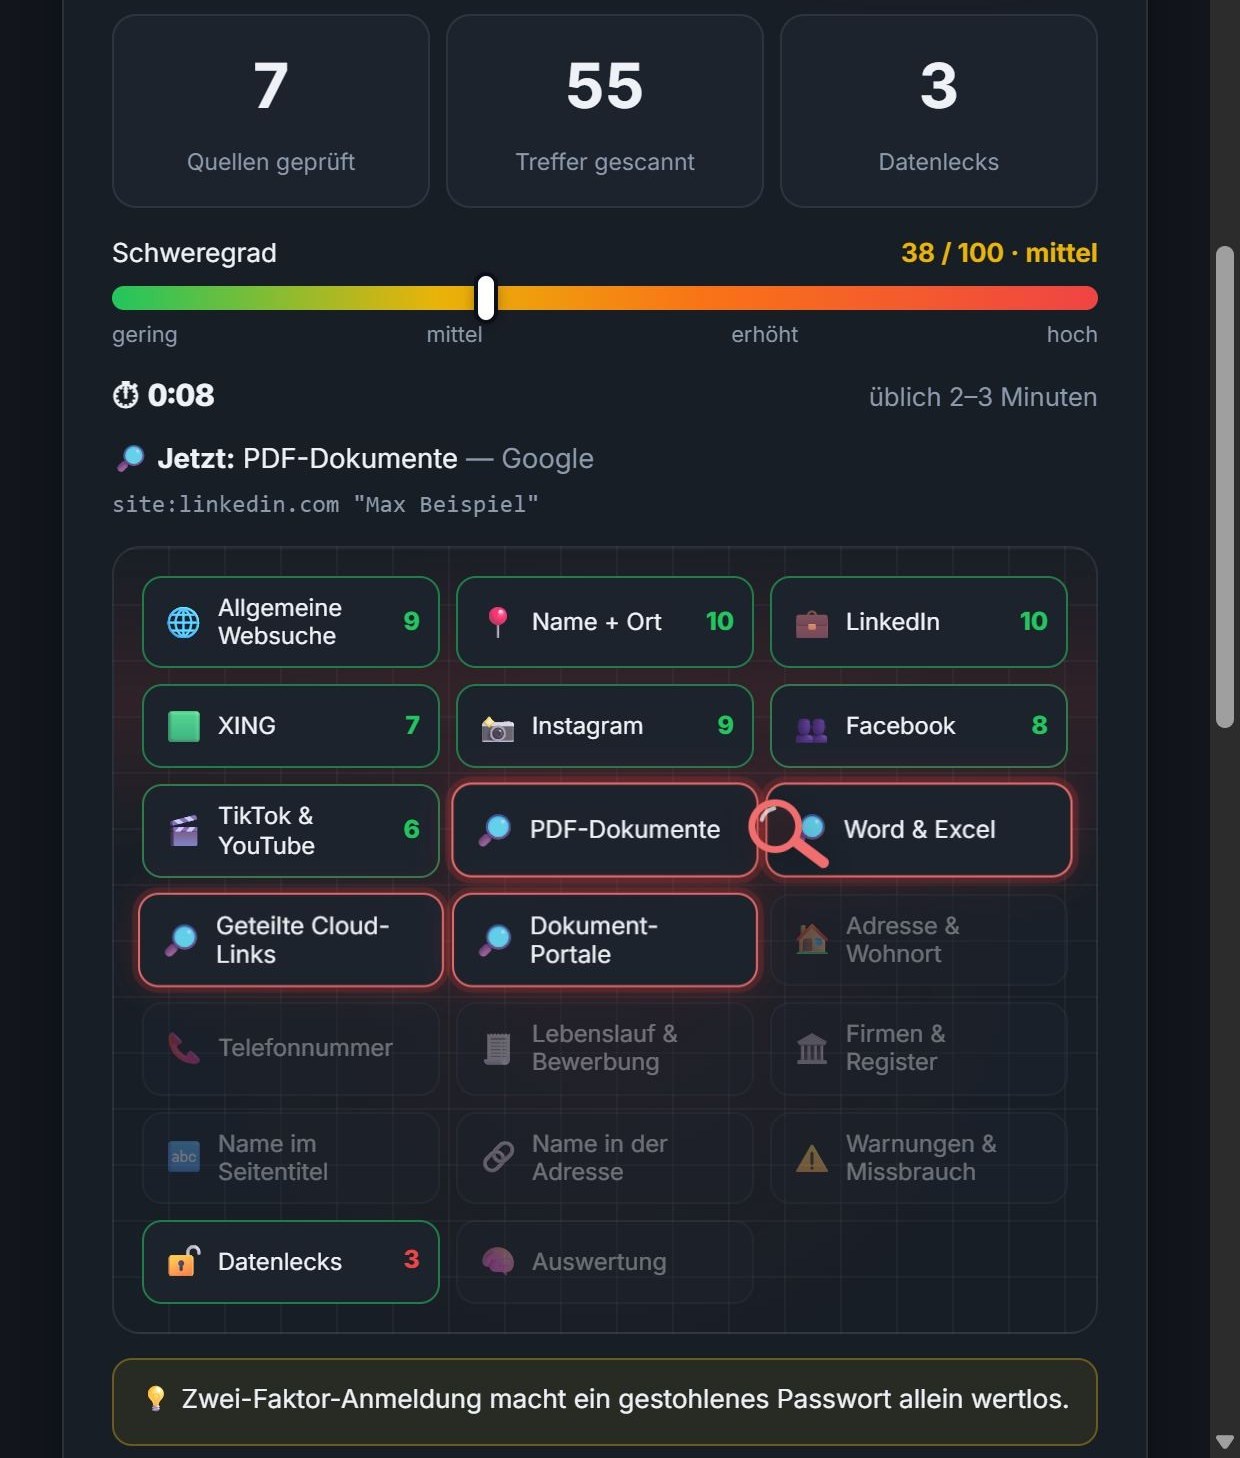Click the document icon for Lebenslauf & Bewerbung
Screen dimensions: 1240x1458
click(497, 1048)
